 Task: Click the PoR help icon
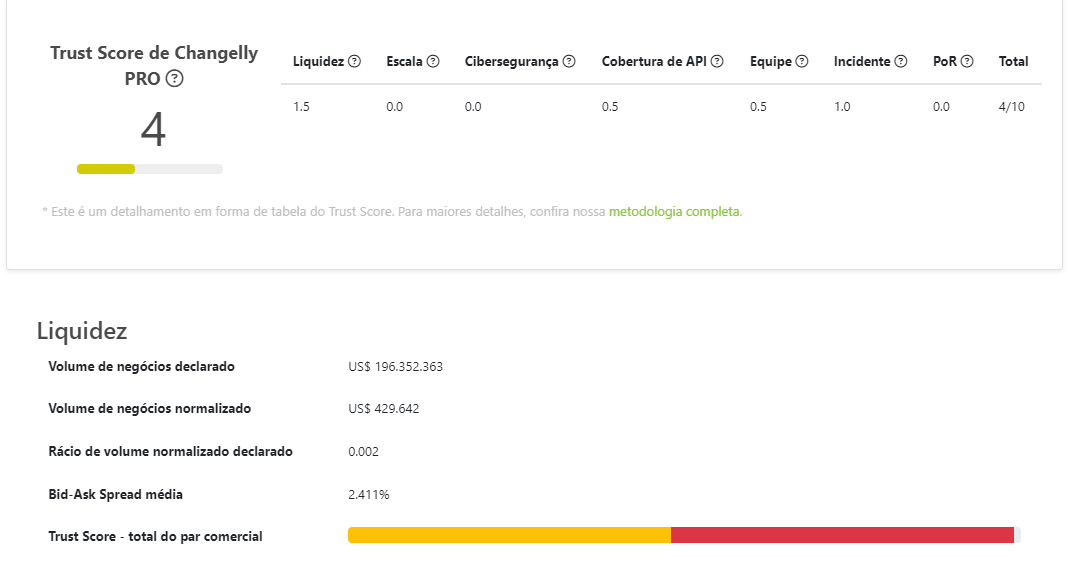pyautogui.click(x=967, y=62)
